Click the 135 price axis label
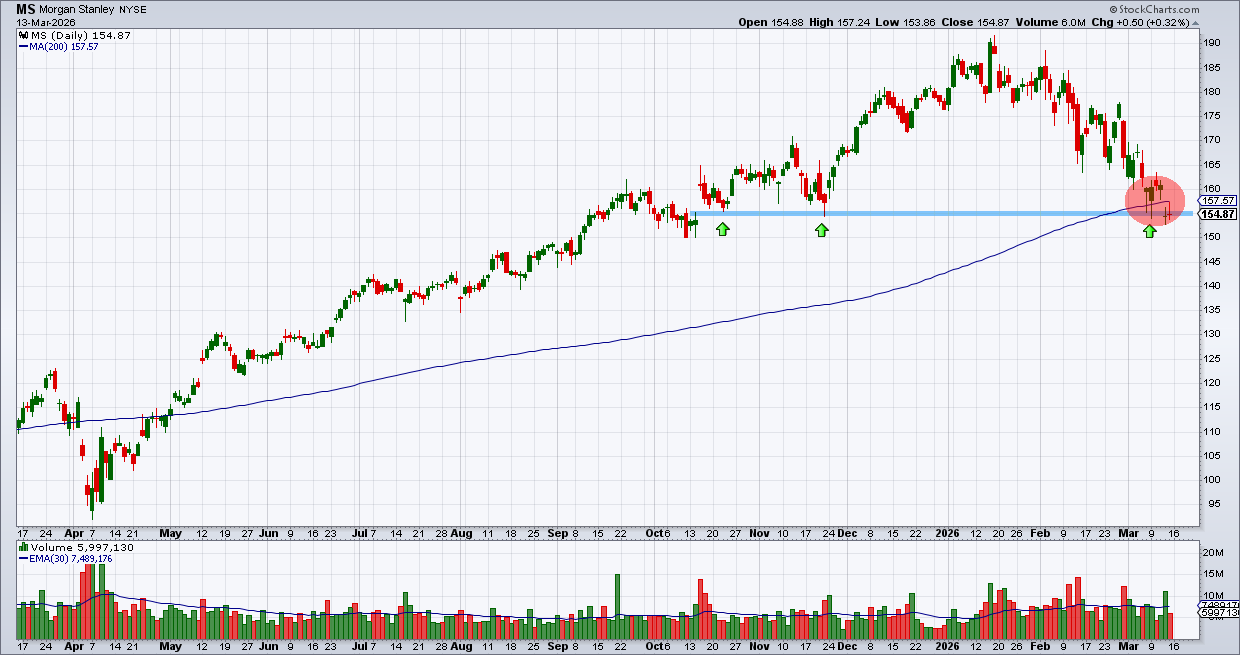 (1211, 310)
